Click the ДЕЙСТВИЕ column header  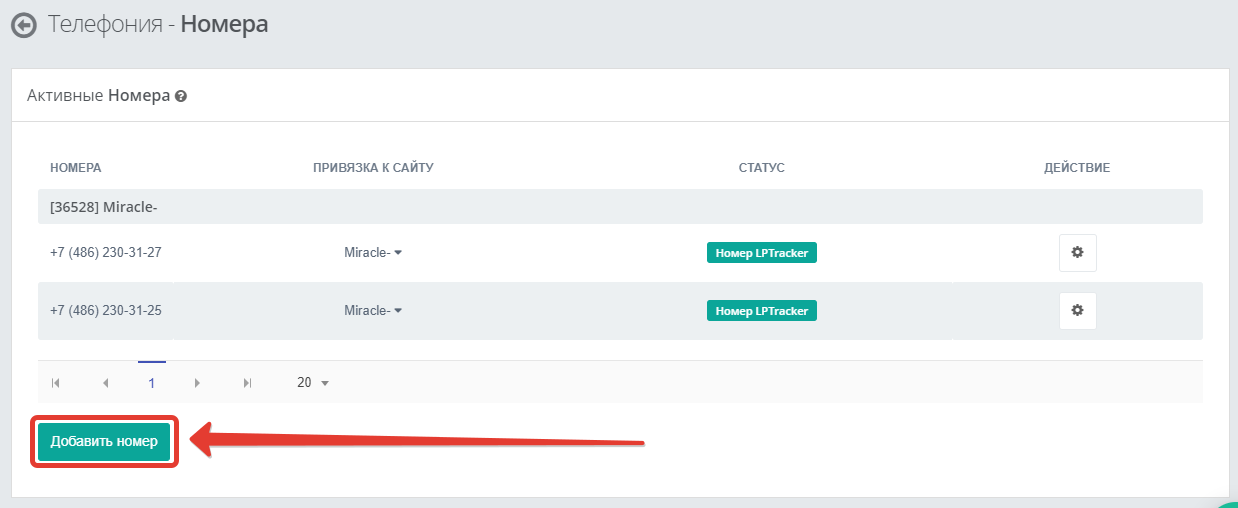coord(1077,168)
